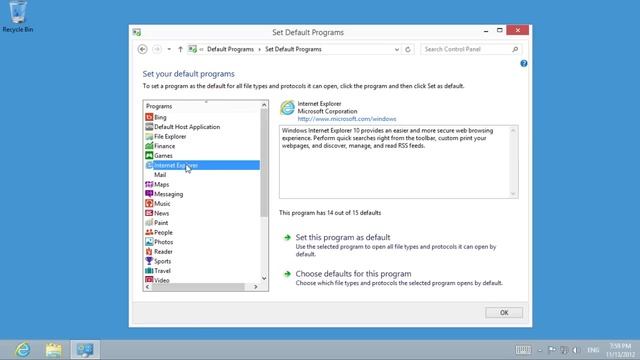The image size is (640, 360).
Task: Open the taskbar clock and date
Action: (x=620, y=350)
